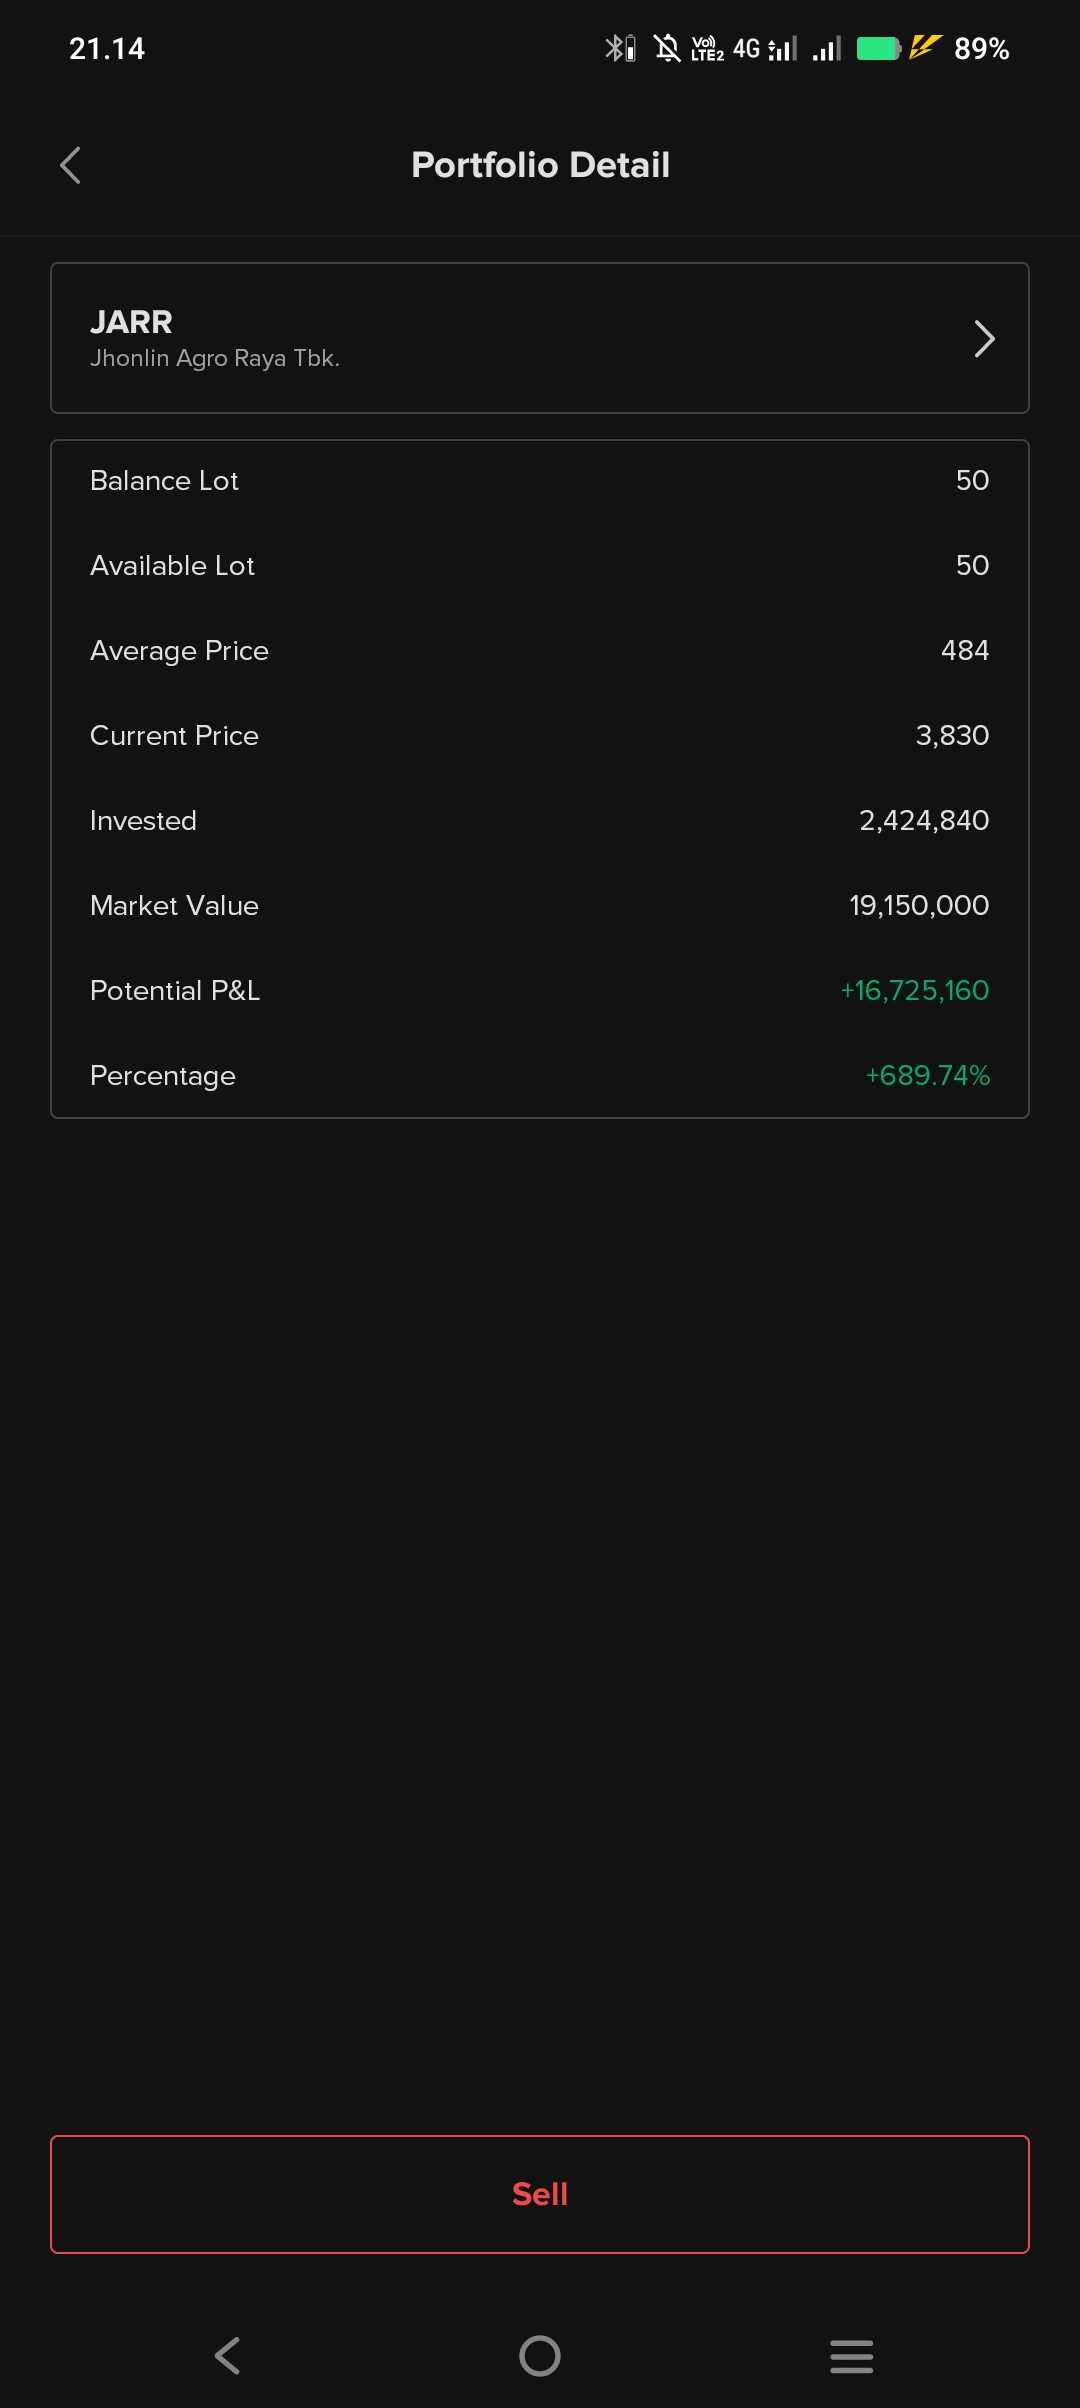The width and height of the screenshot is (1080, 2408).
Task: Open JARR stock details chevron
Action: point(984,339)
